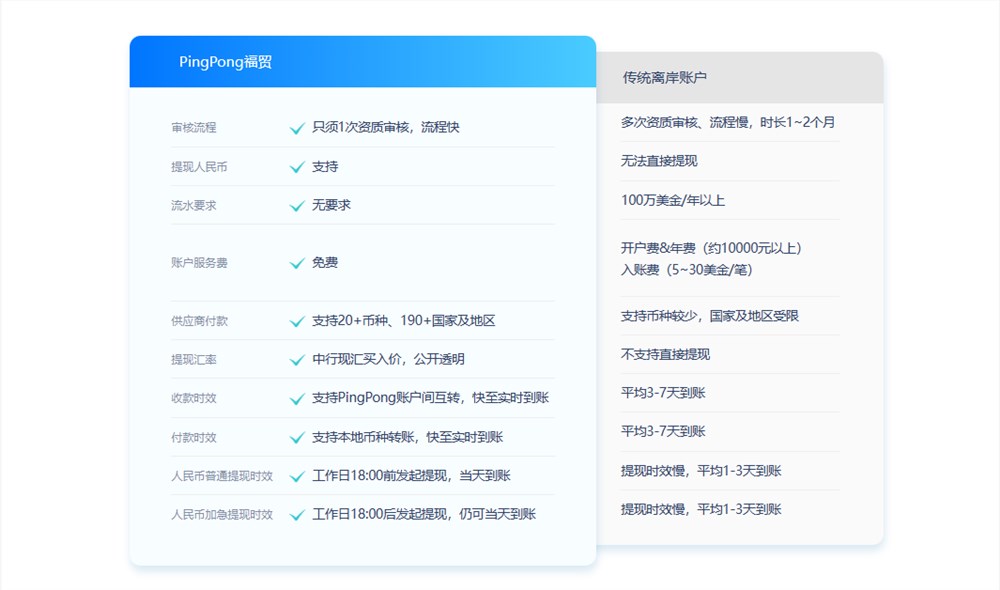1000x590 pixels.
Task: Click the checkmark beside 只须1次资质审核
Action: click(x=297, y=128)
